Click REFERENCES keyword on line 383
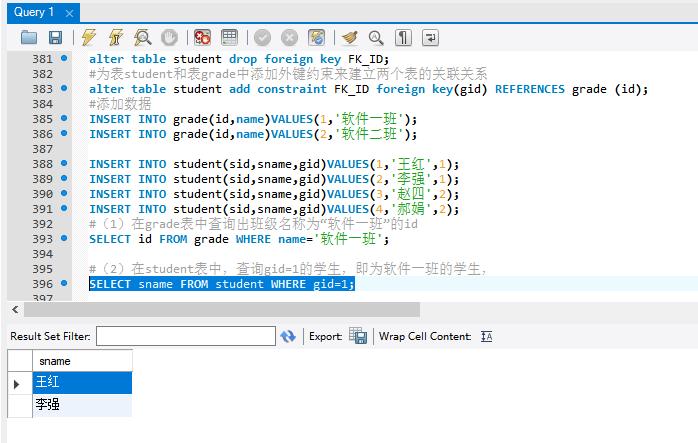This screenshot has height=443, width=698. (530, 89)
